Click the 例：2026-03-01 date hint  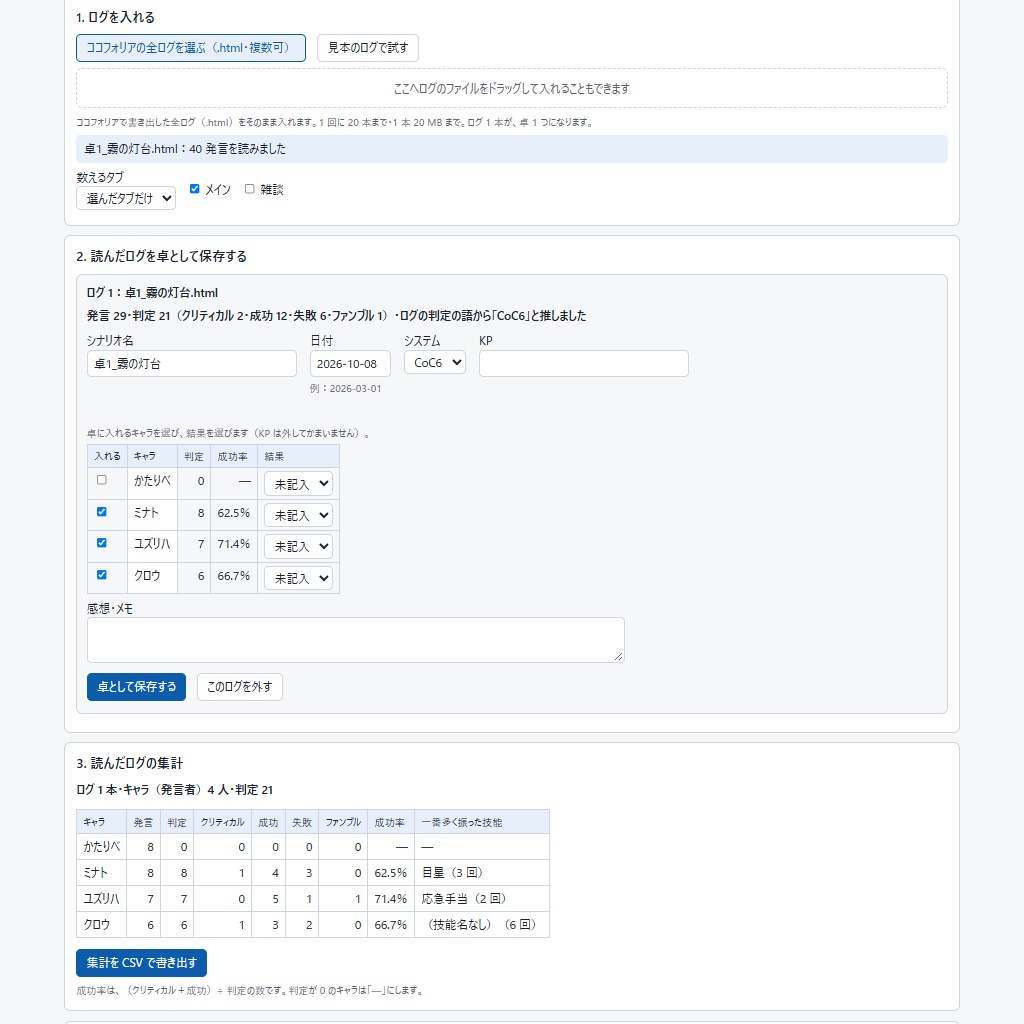(345, 389)
